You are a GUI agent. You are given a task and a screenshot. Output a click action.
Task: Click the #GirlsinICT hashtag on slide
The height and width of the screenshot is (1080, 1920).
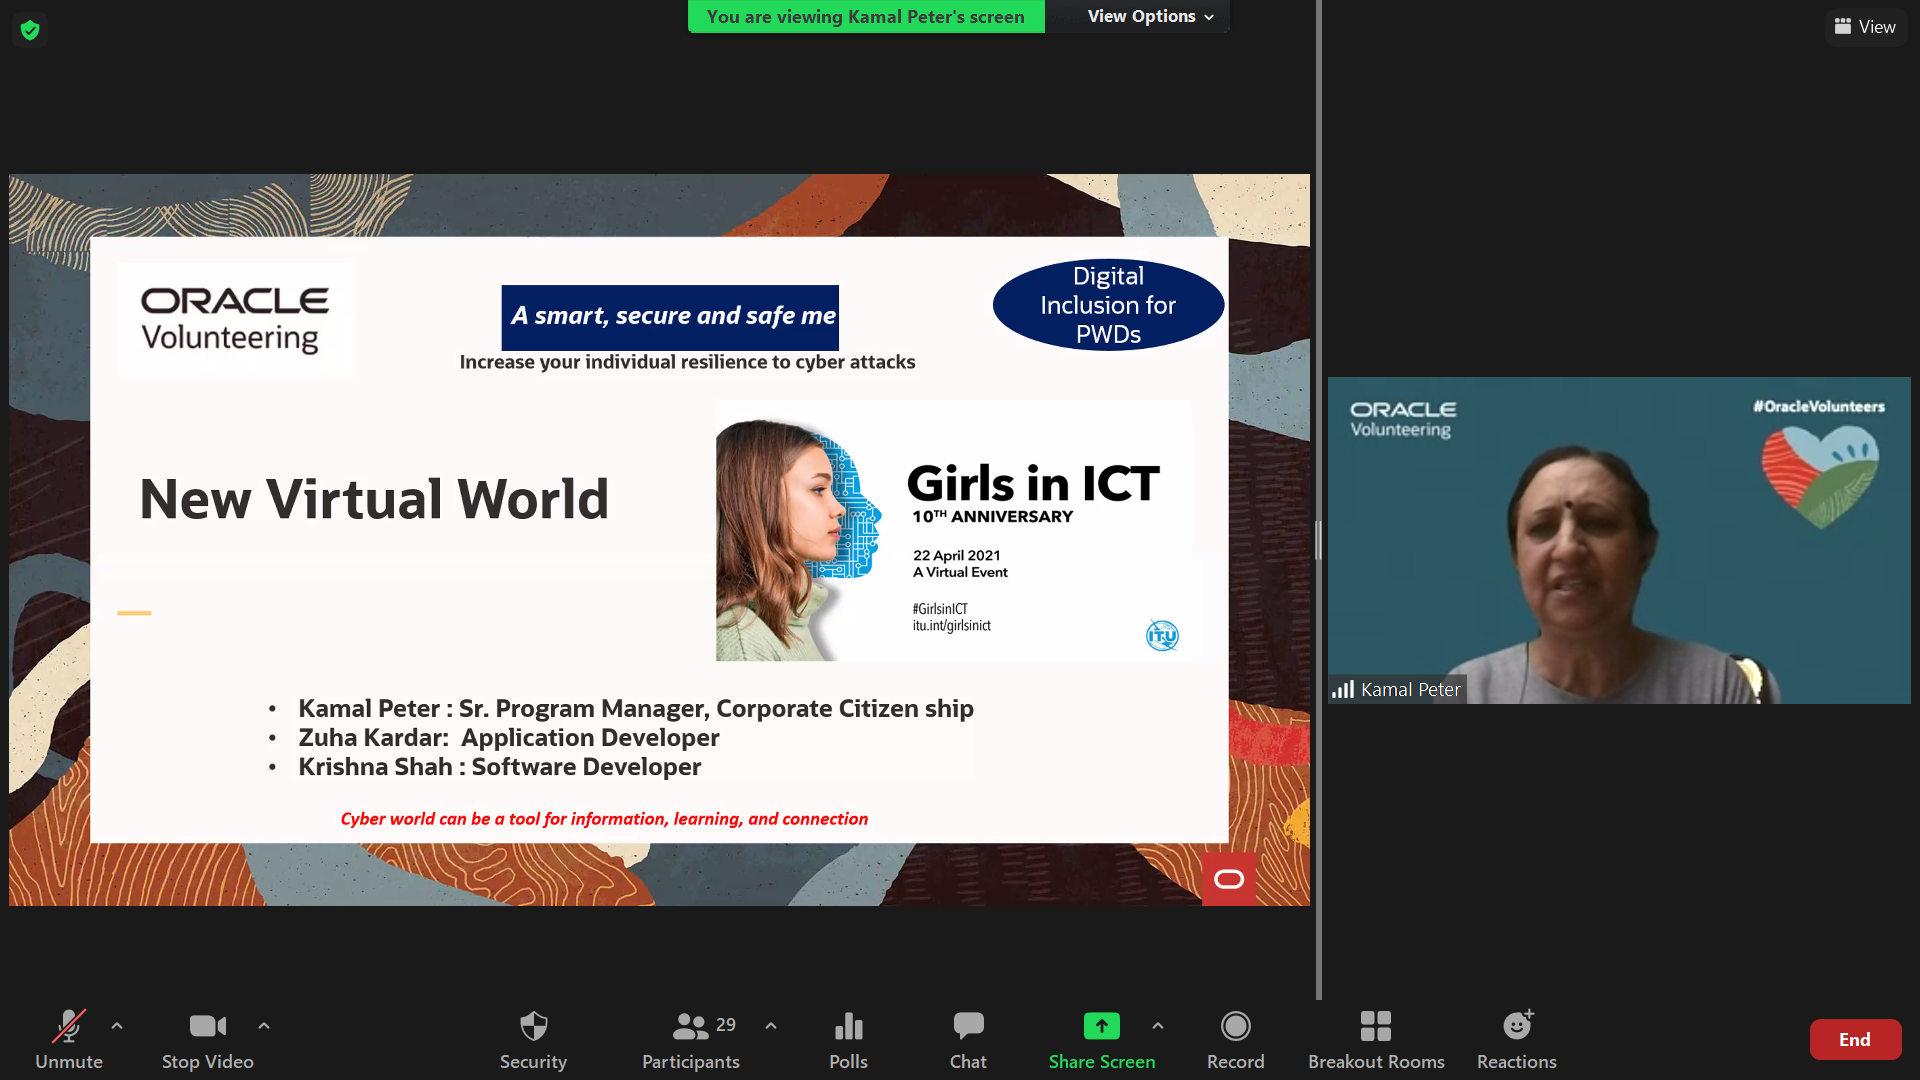point(940,609)
